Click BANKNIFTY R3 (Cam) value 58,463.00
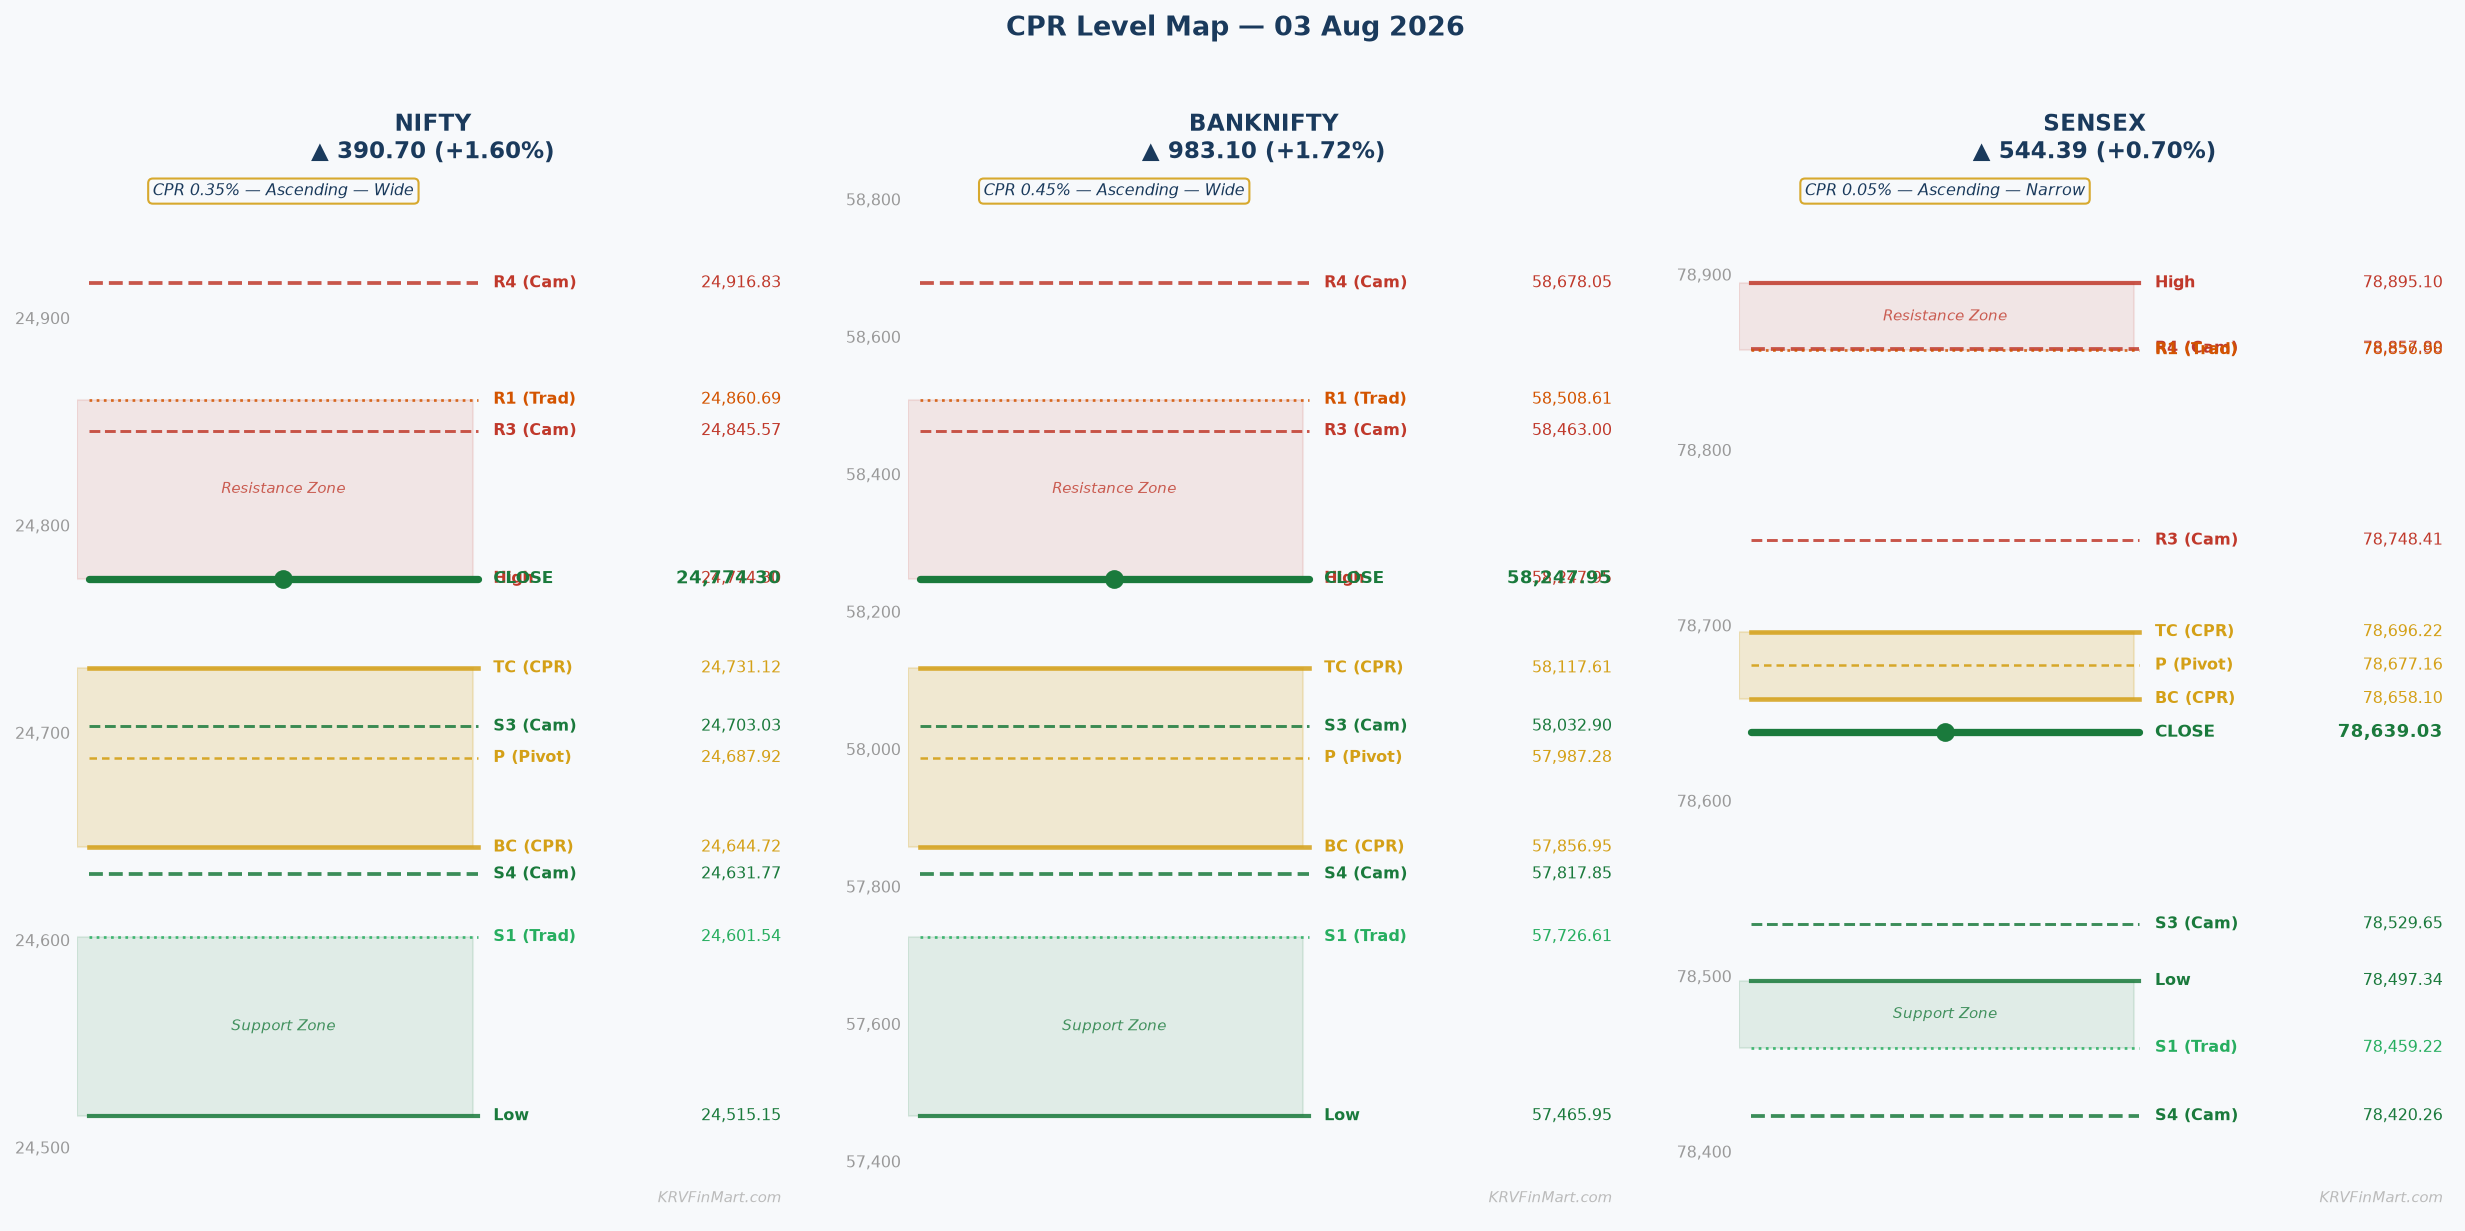The image size is (2465, 1231). click(x=1572, y=430)
